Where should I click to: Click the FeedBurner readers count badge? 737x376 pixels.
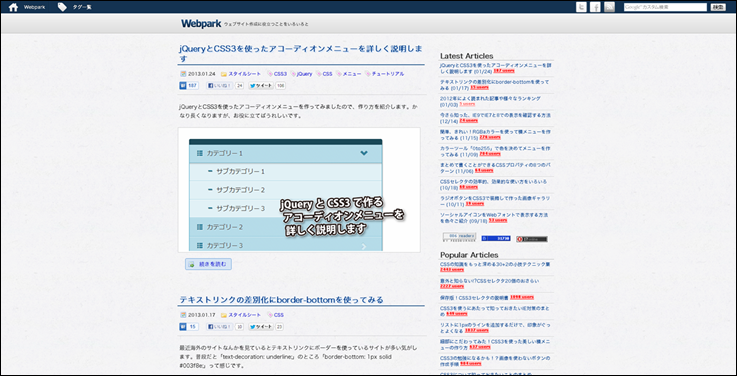459,237
